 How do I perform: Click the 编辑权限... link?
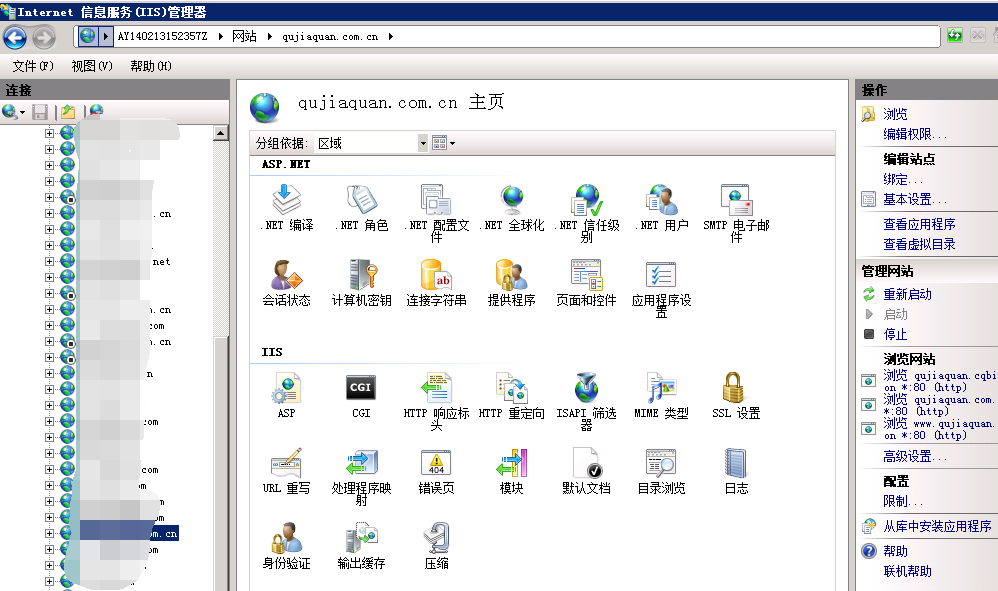(x=915, y=134)
